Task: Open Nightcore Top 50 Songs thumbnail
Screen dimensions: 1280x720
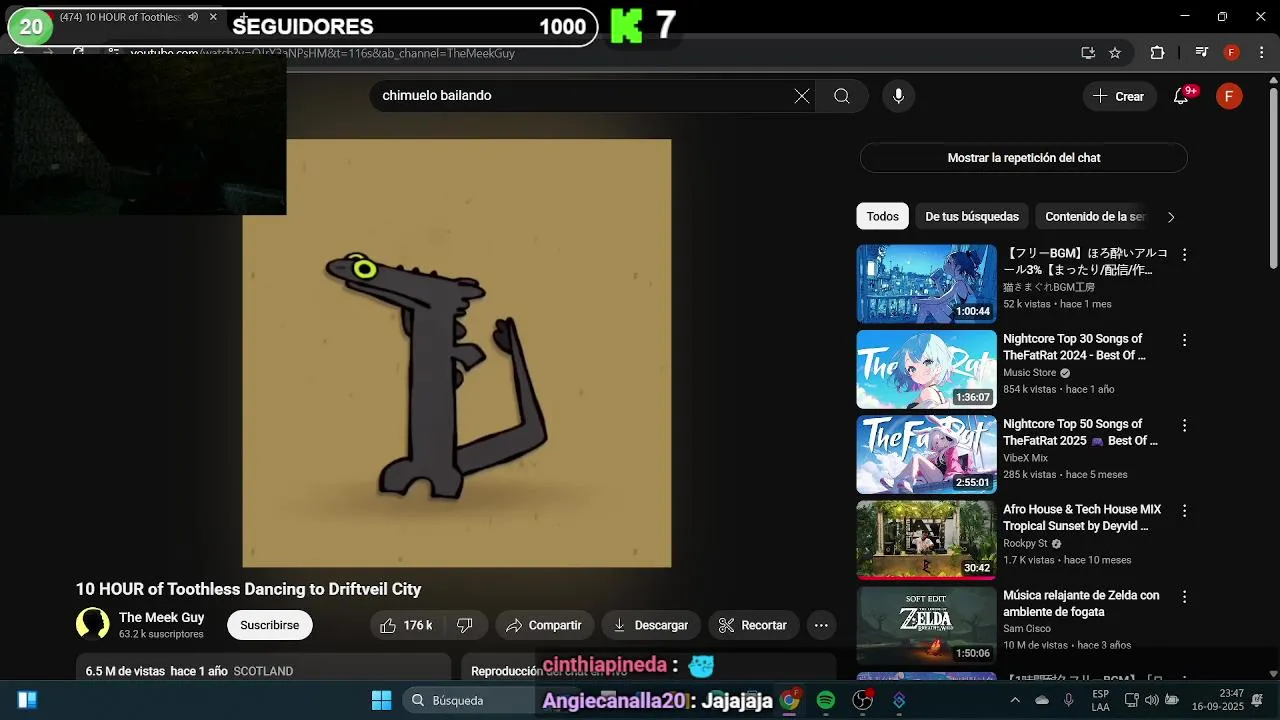Action: 926,454
